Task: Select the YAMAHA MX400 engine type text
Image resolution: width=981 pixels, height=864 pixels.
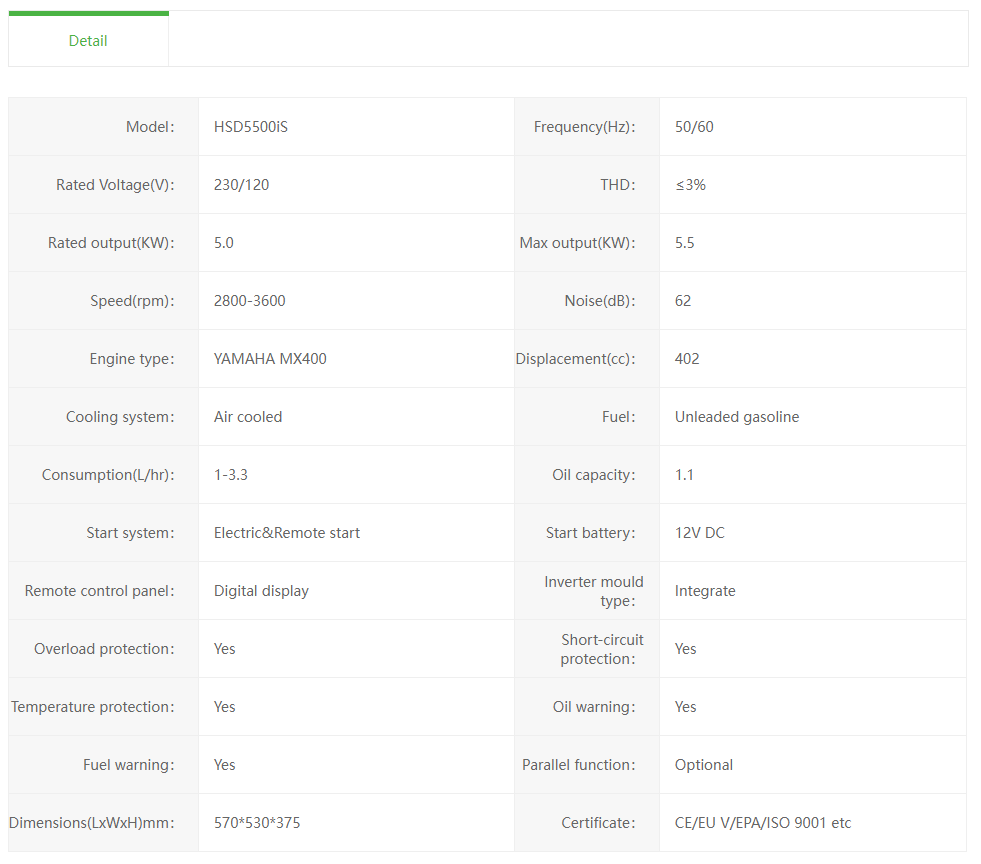Action: pyautogui.click(x=270, y=359)
